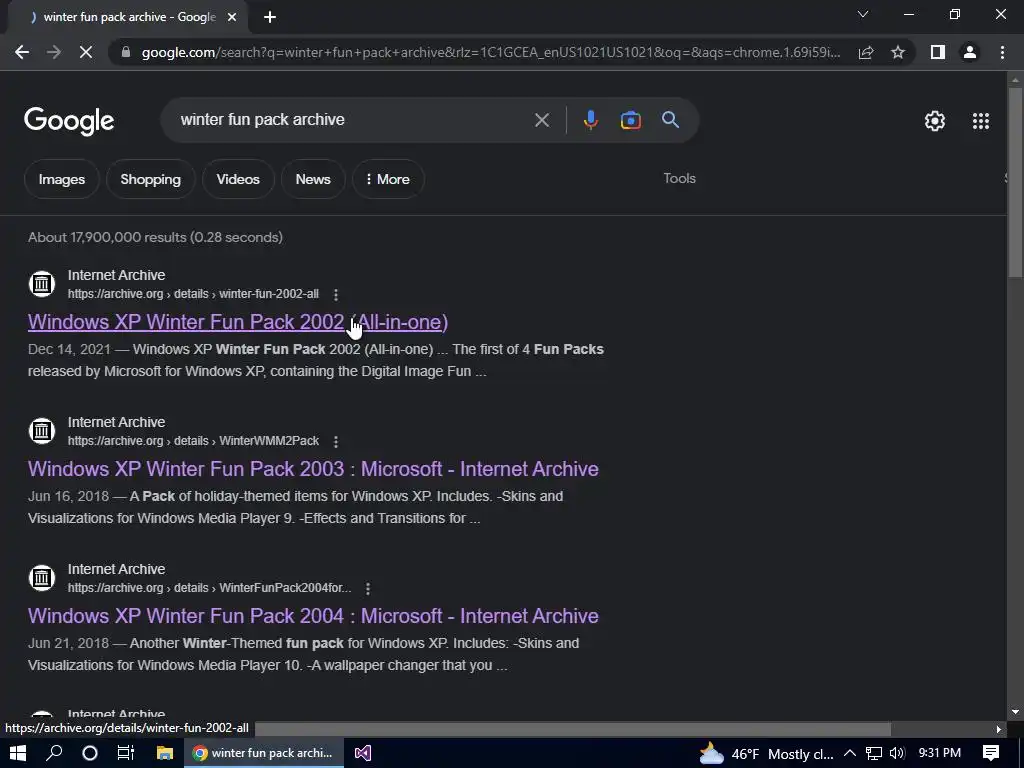The image size is (1024, 768).
Task: Open Google quick settings gear
Action: point(935,121)
